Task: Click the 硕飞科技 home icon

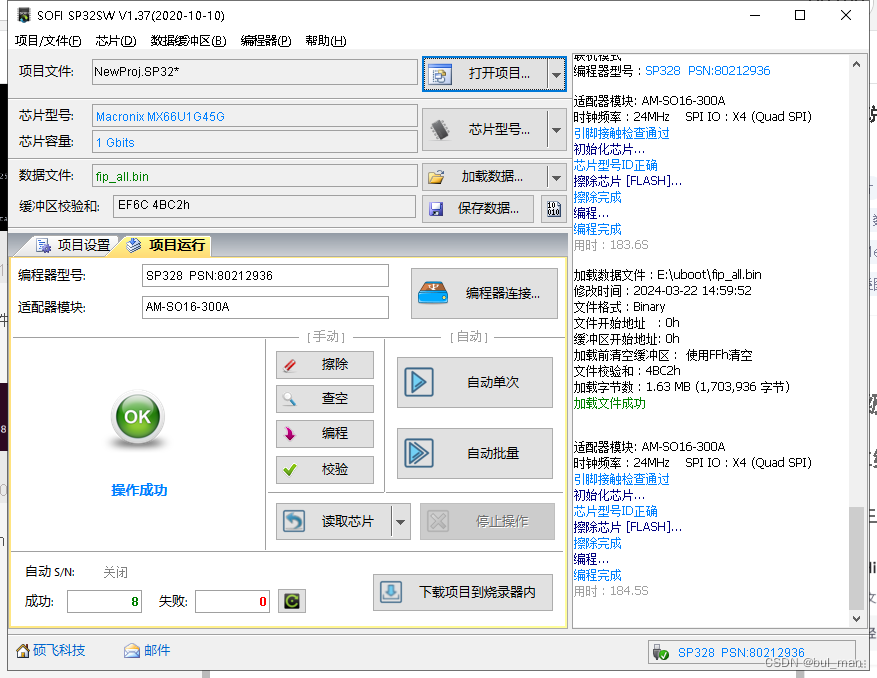Action: [23, 651]
